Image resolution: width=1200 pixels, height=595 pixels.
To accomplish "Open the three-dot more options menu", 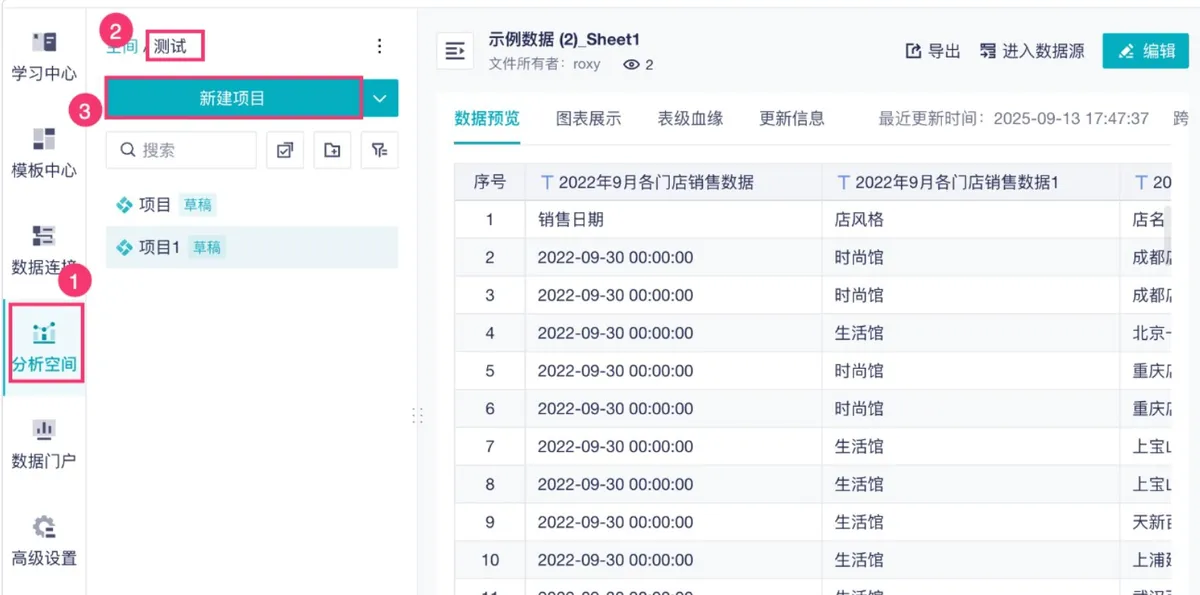I will click(379, 46).
